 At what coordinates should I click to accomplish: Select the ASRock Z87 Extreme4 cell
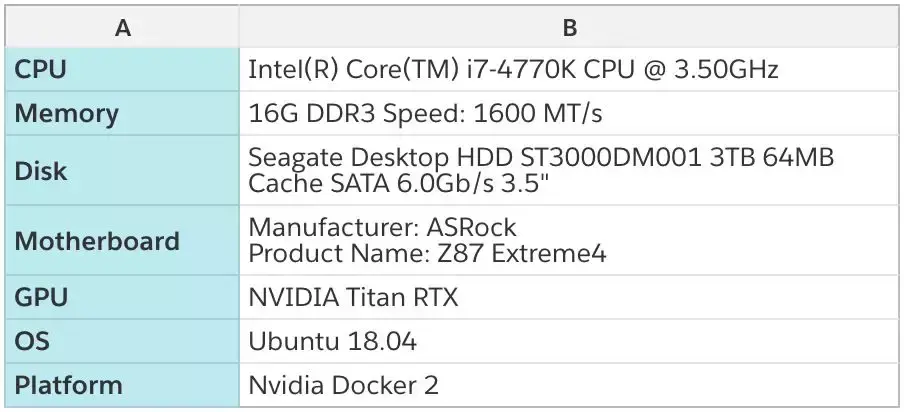pyautogui.click(x=569, y=241)
